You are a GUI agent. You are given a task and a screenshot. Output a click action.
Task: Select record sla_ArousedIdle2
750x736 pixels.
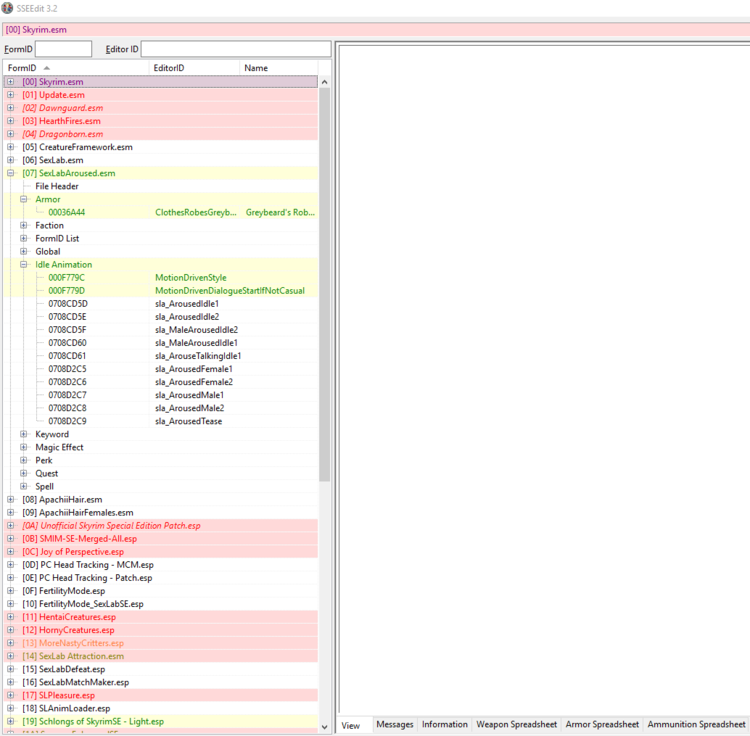[x=161, y=317]
